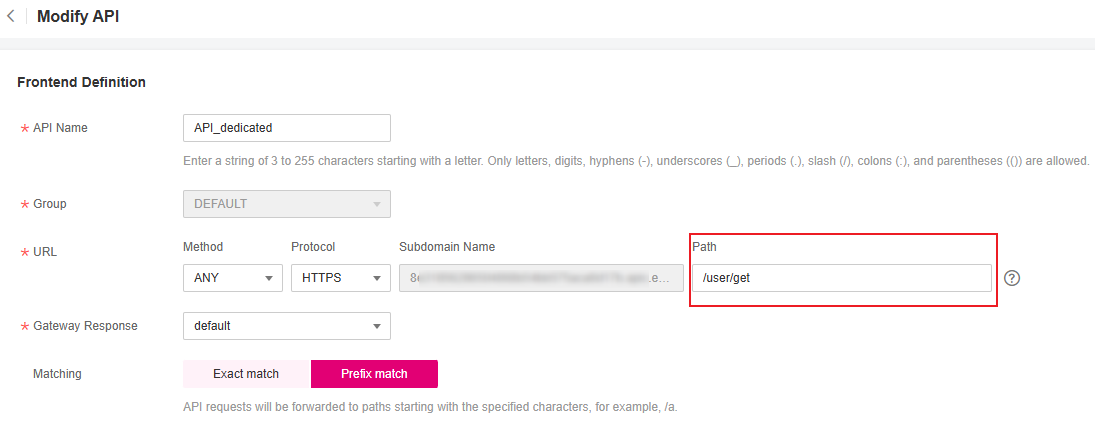Click the arrow in the Group box
Screen dimensions: 1095x421
coord(376,205)
